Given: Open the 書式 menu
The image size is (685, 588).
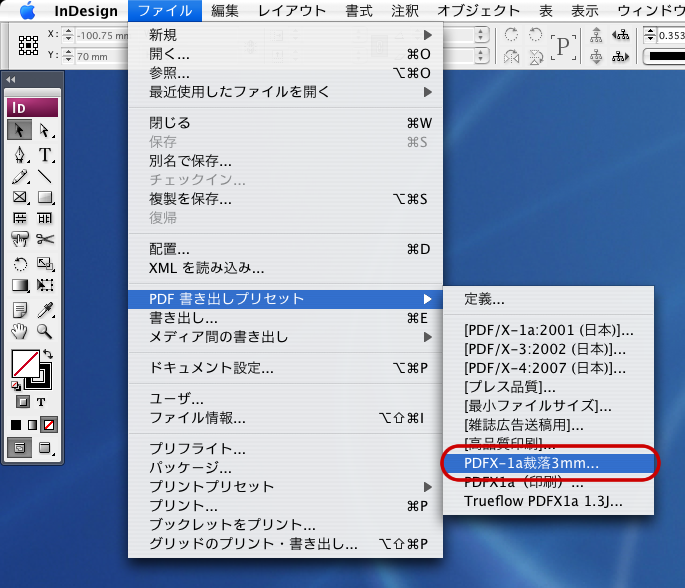Looking at the screenshot, I should (x=359, y=10).
